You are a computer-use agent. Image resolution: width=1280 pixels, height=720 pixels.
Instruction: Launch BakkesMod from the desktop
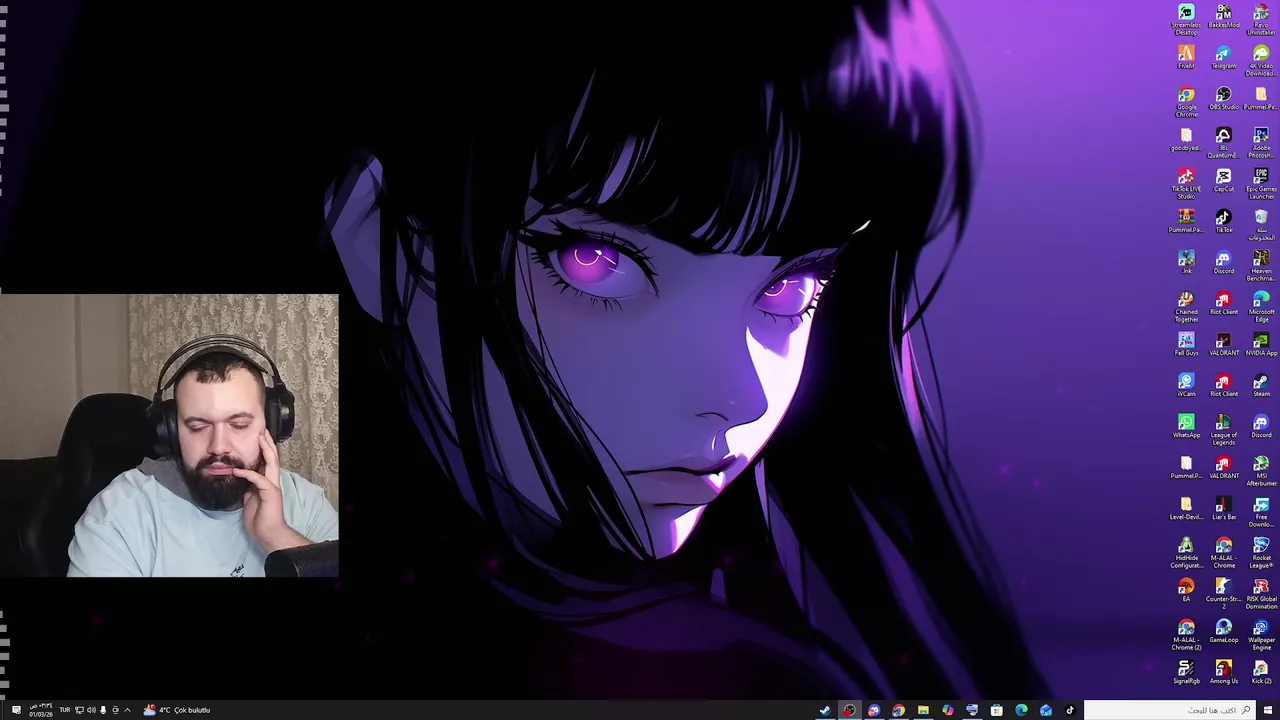click(x=1223, y=16)
